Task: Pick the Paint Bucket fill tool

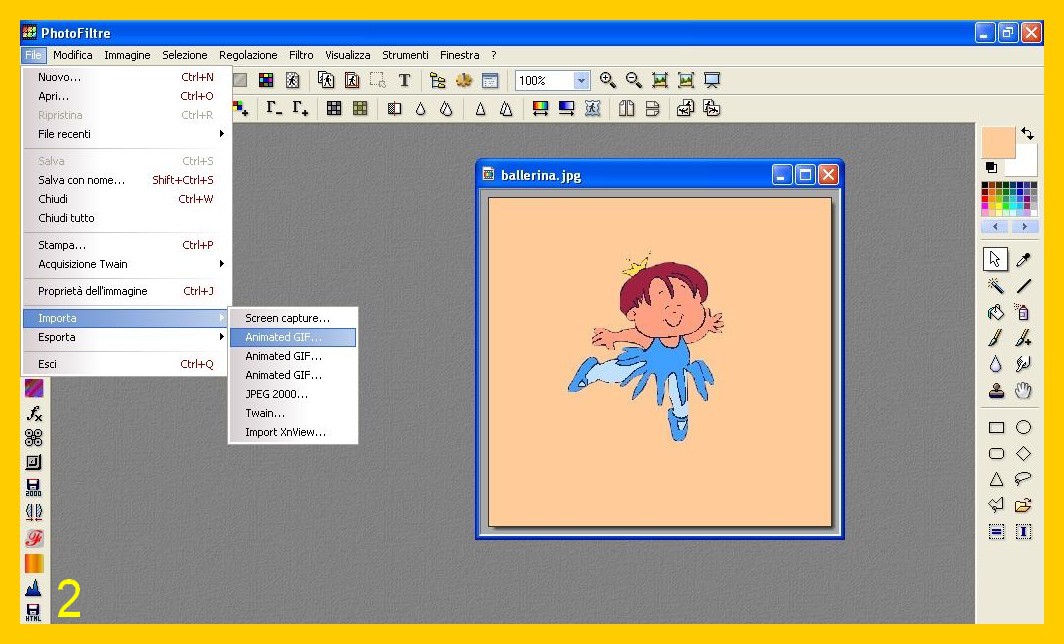Action: point(996,313)
